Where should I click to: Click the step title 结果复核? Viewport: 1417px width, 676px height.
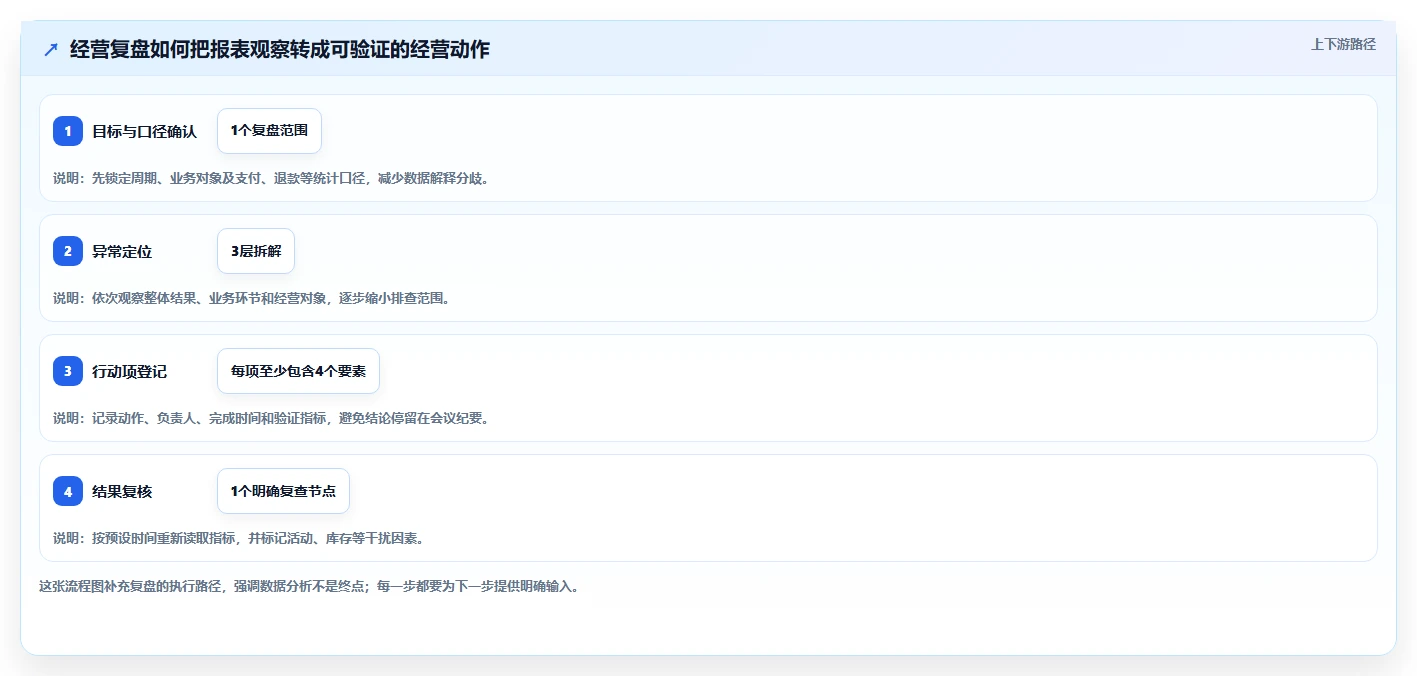coord(122,491)
